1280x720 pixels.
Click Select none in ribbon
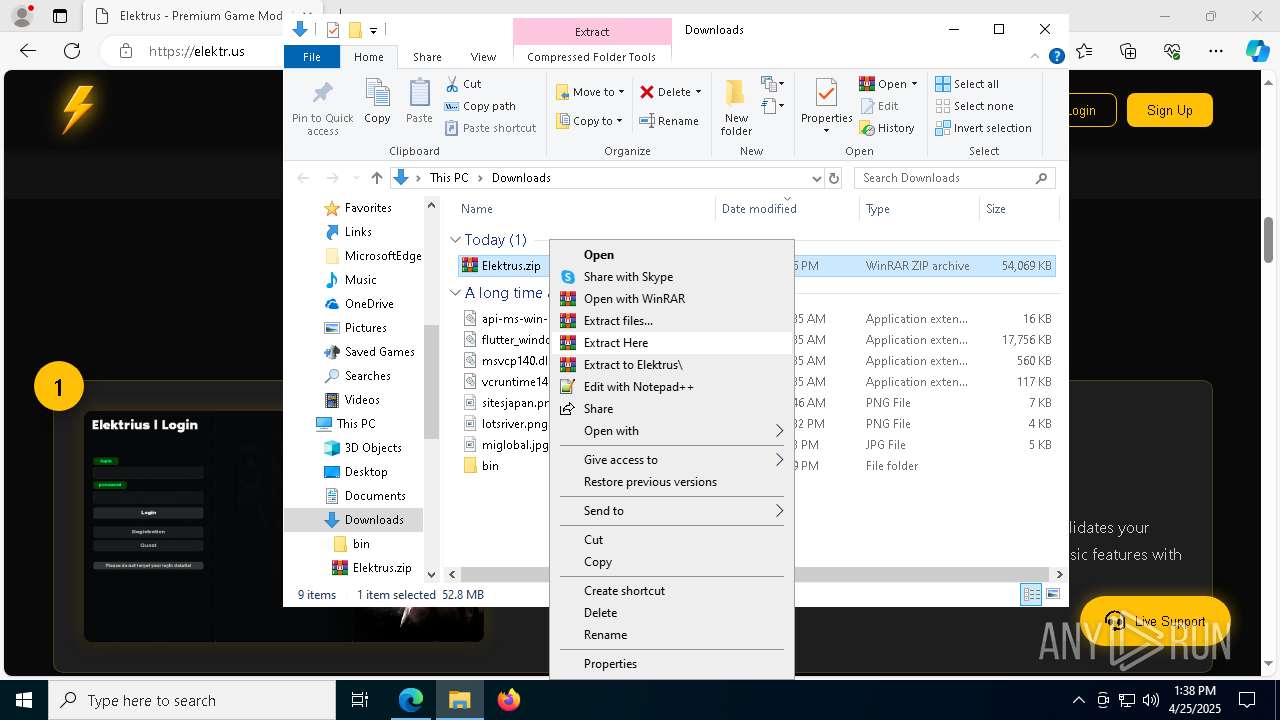pos(974,106)
